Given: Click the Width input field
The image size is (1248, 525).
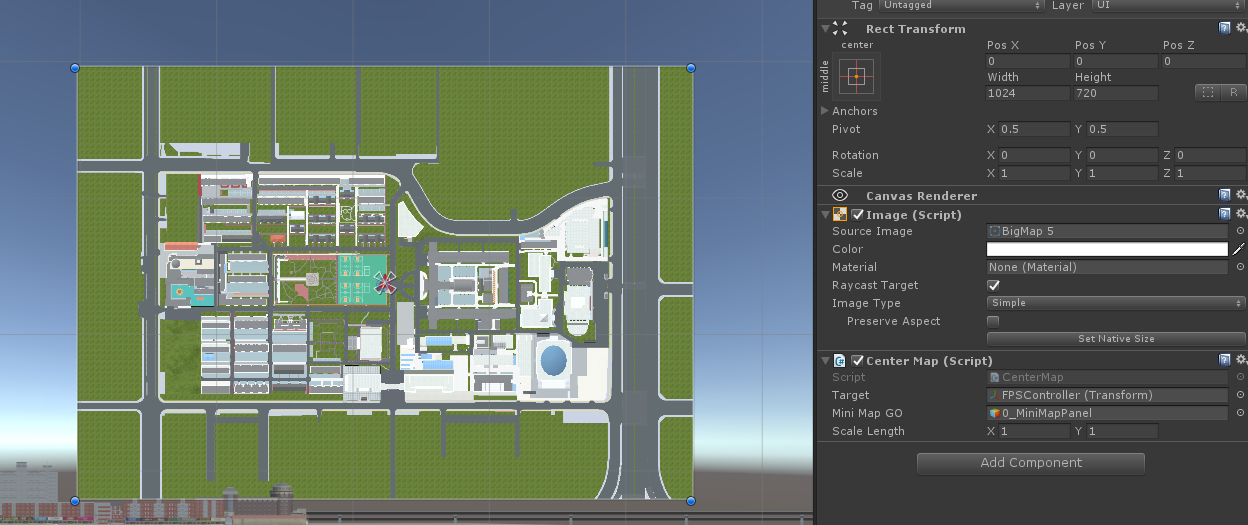Looking at the screenshot, I should coord(1027,93).
